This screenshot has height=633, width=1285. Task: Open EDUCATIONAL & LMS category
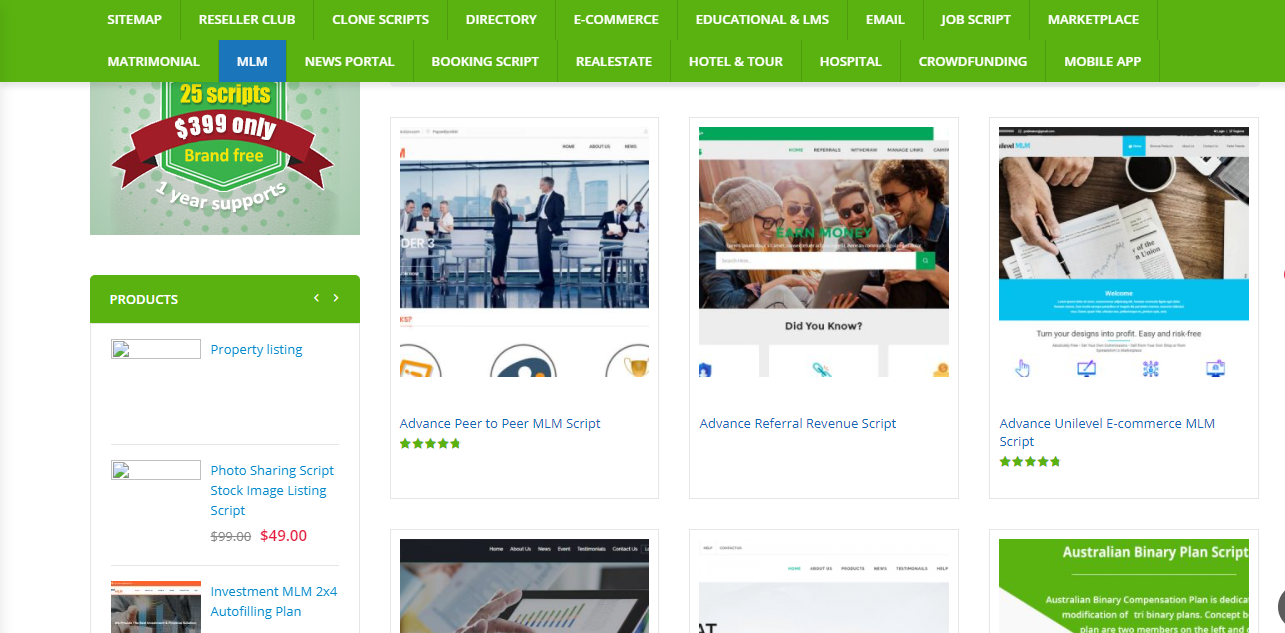(x=762, y=19)
